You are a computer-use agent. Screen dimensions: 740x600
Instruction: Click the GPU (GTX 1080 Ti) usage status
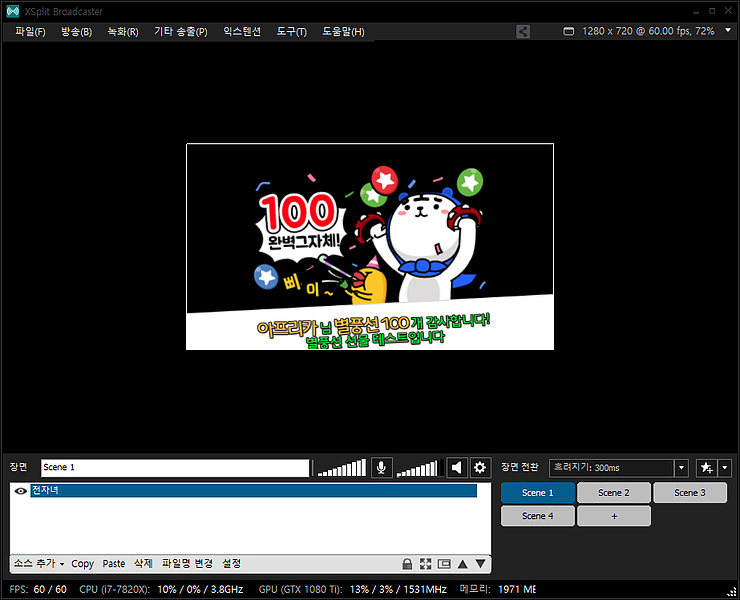pyautogui.click(x=353, y=589)
